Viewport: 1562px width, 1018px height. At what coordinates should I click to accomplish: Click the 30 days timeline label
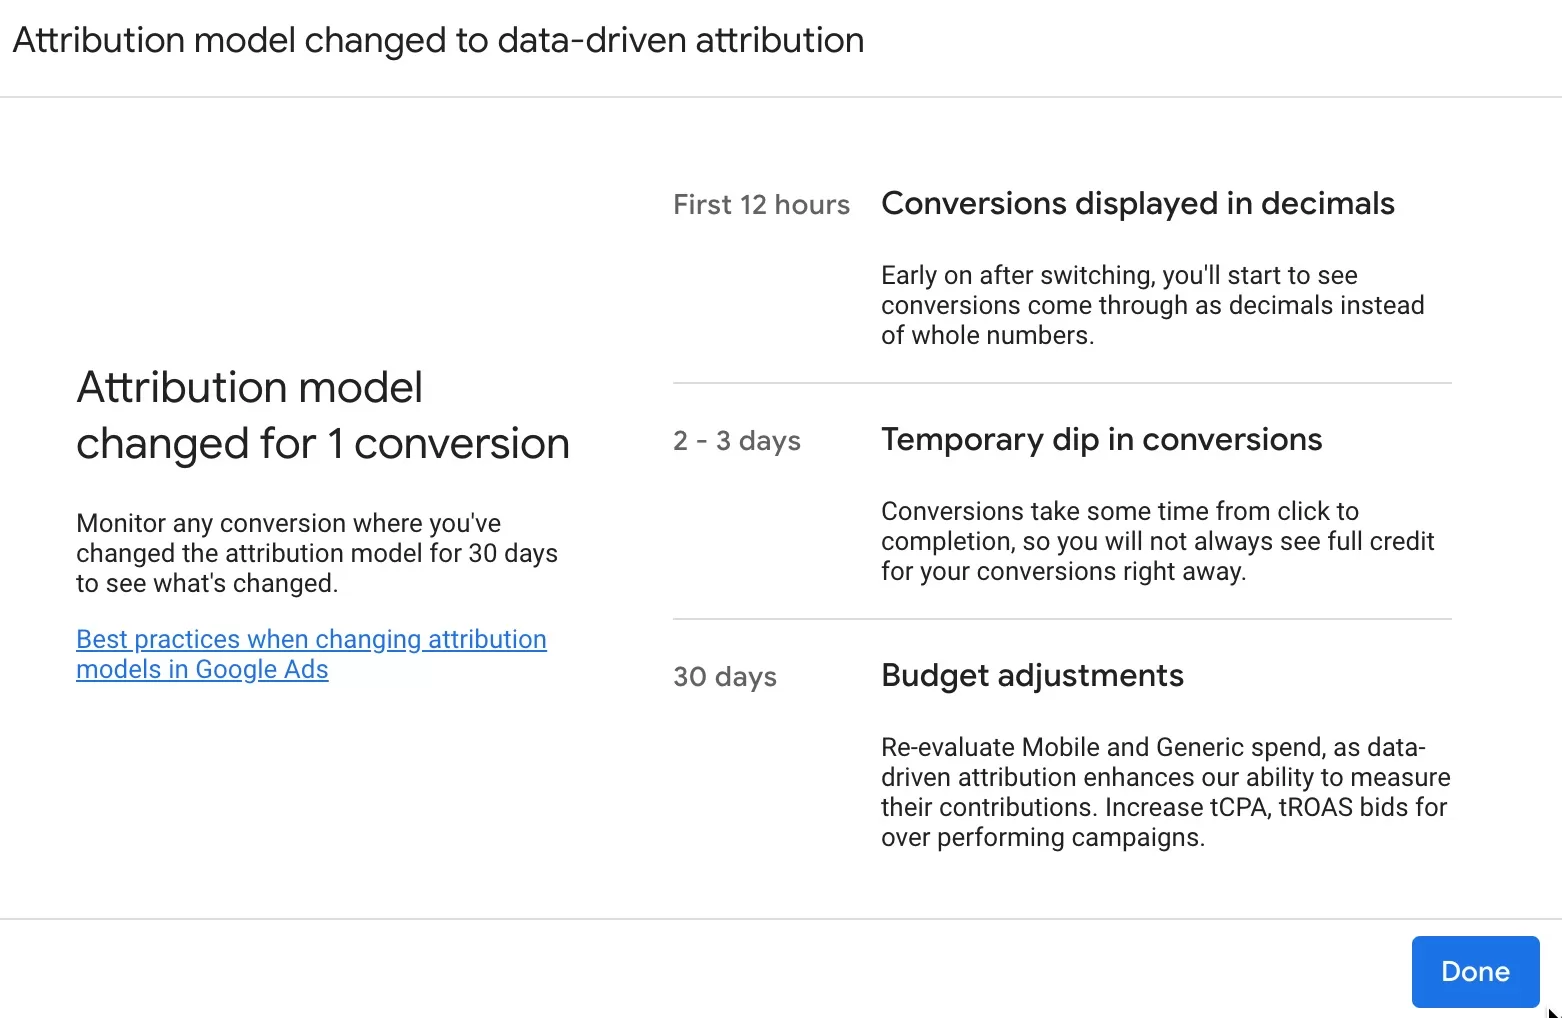[x=725, y=676]
